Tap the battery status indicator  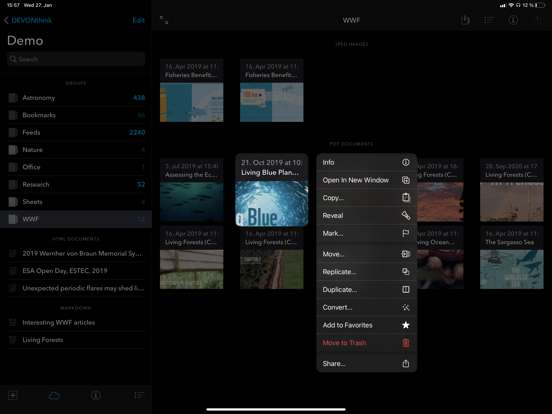(x=540, y=5)
